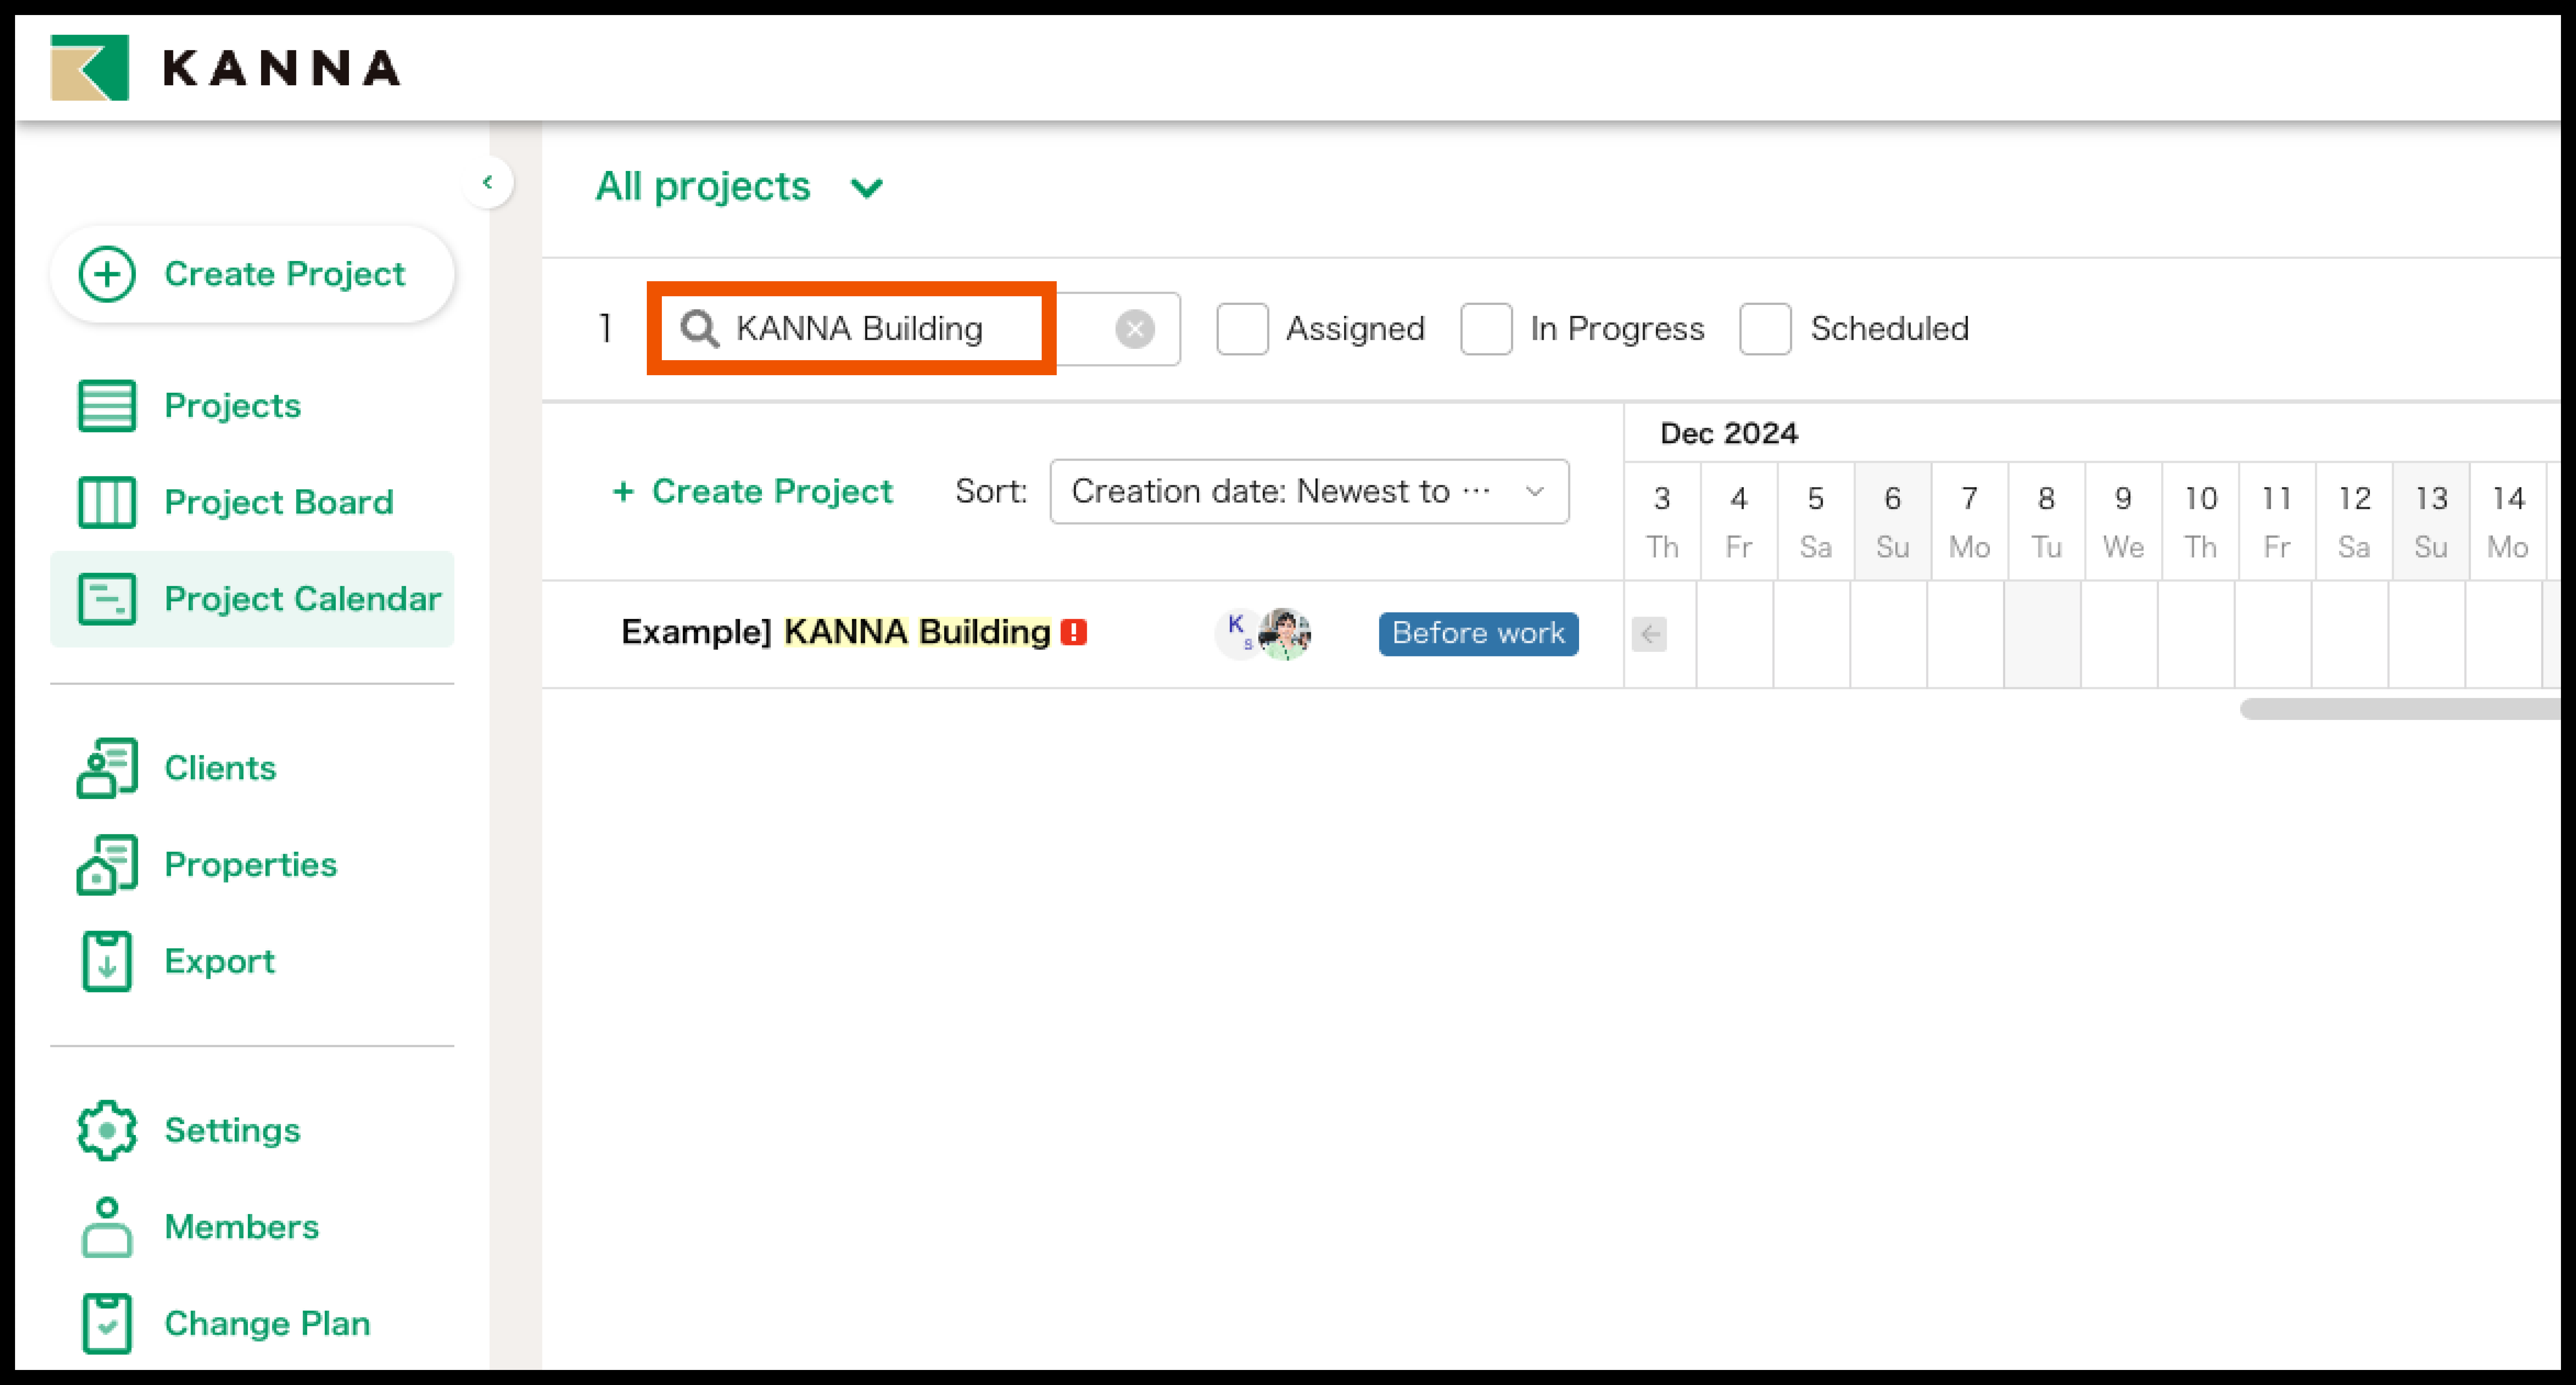Click the sidebar Create Project button
The height and width of the screenshot is (1385, 2576).
[252, 274]
